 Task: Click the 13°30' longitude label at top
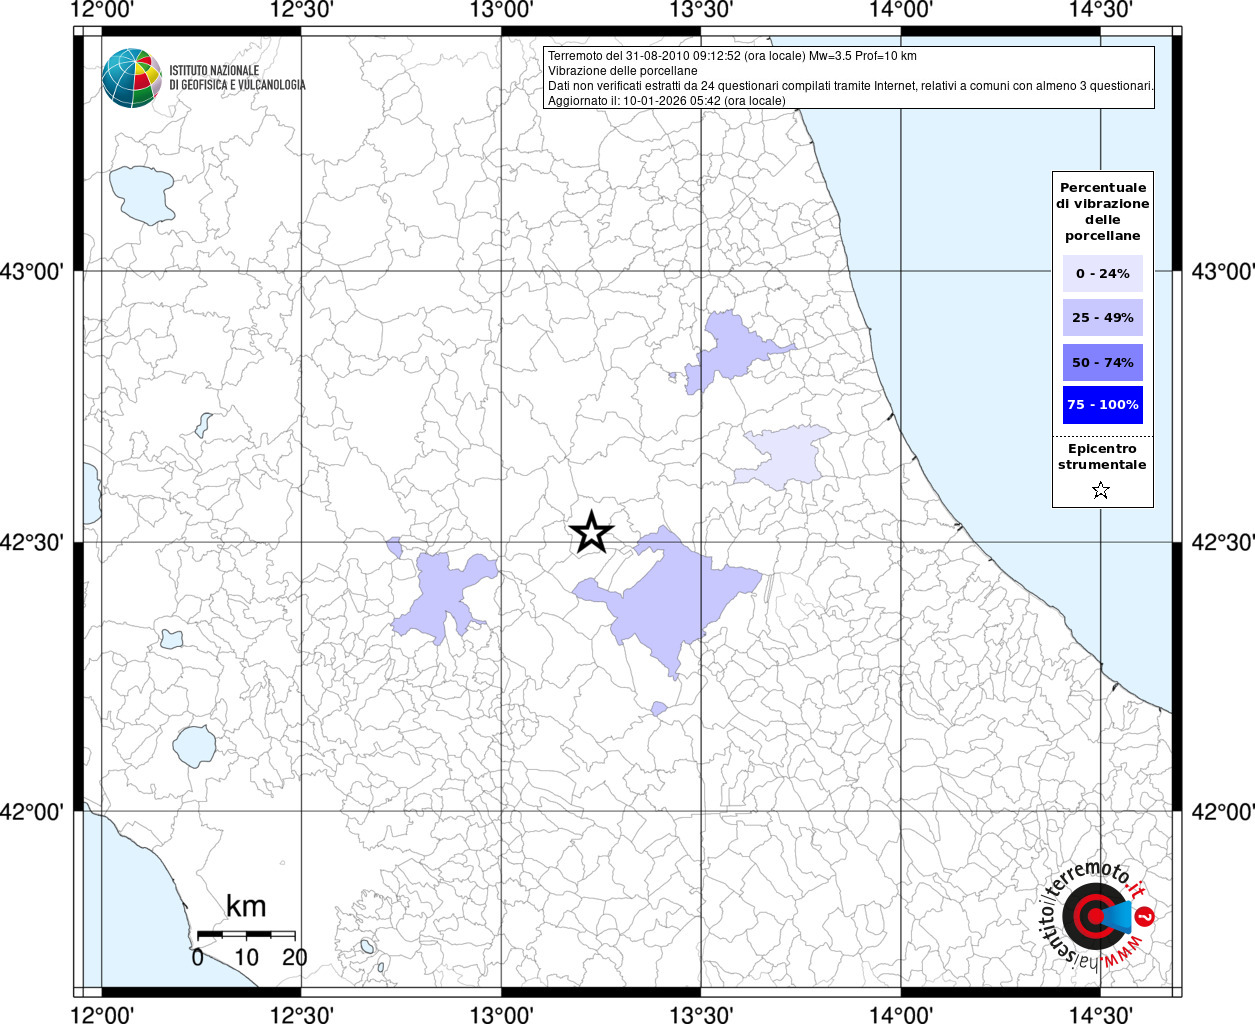point(701,11)
